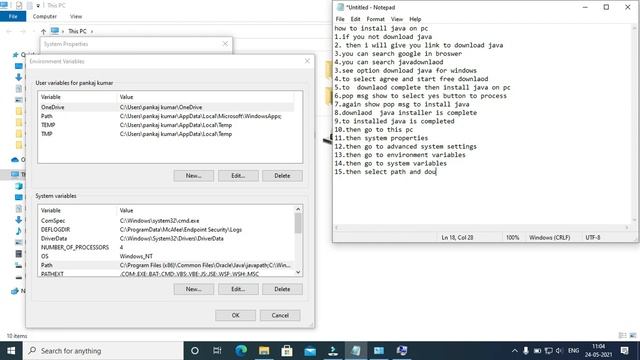The image size is (640, 360).
Task: Click This PC breadcrumb in address bar
Action: point(77,31)
